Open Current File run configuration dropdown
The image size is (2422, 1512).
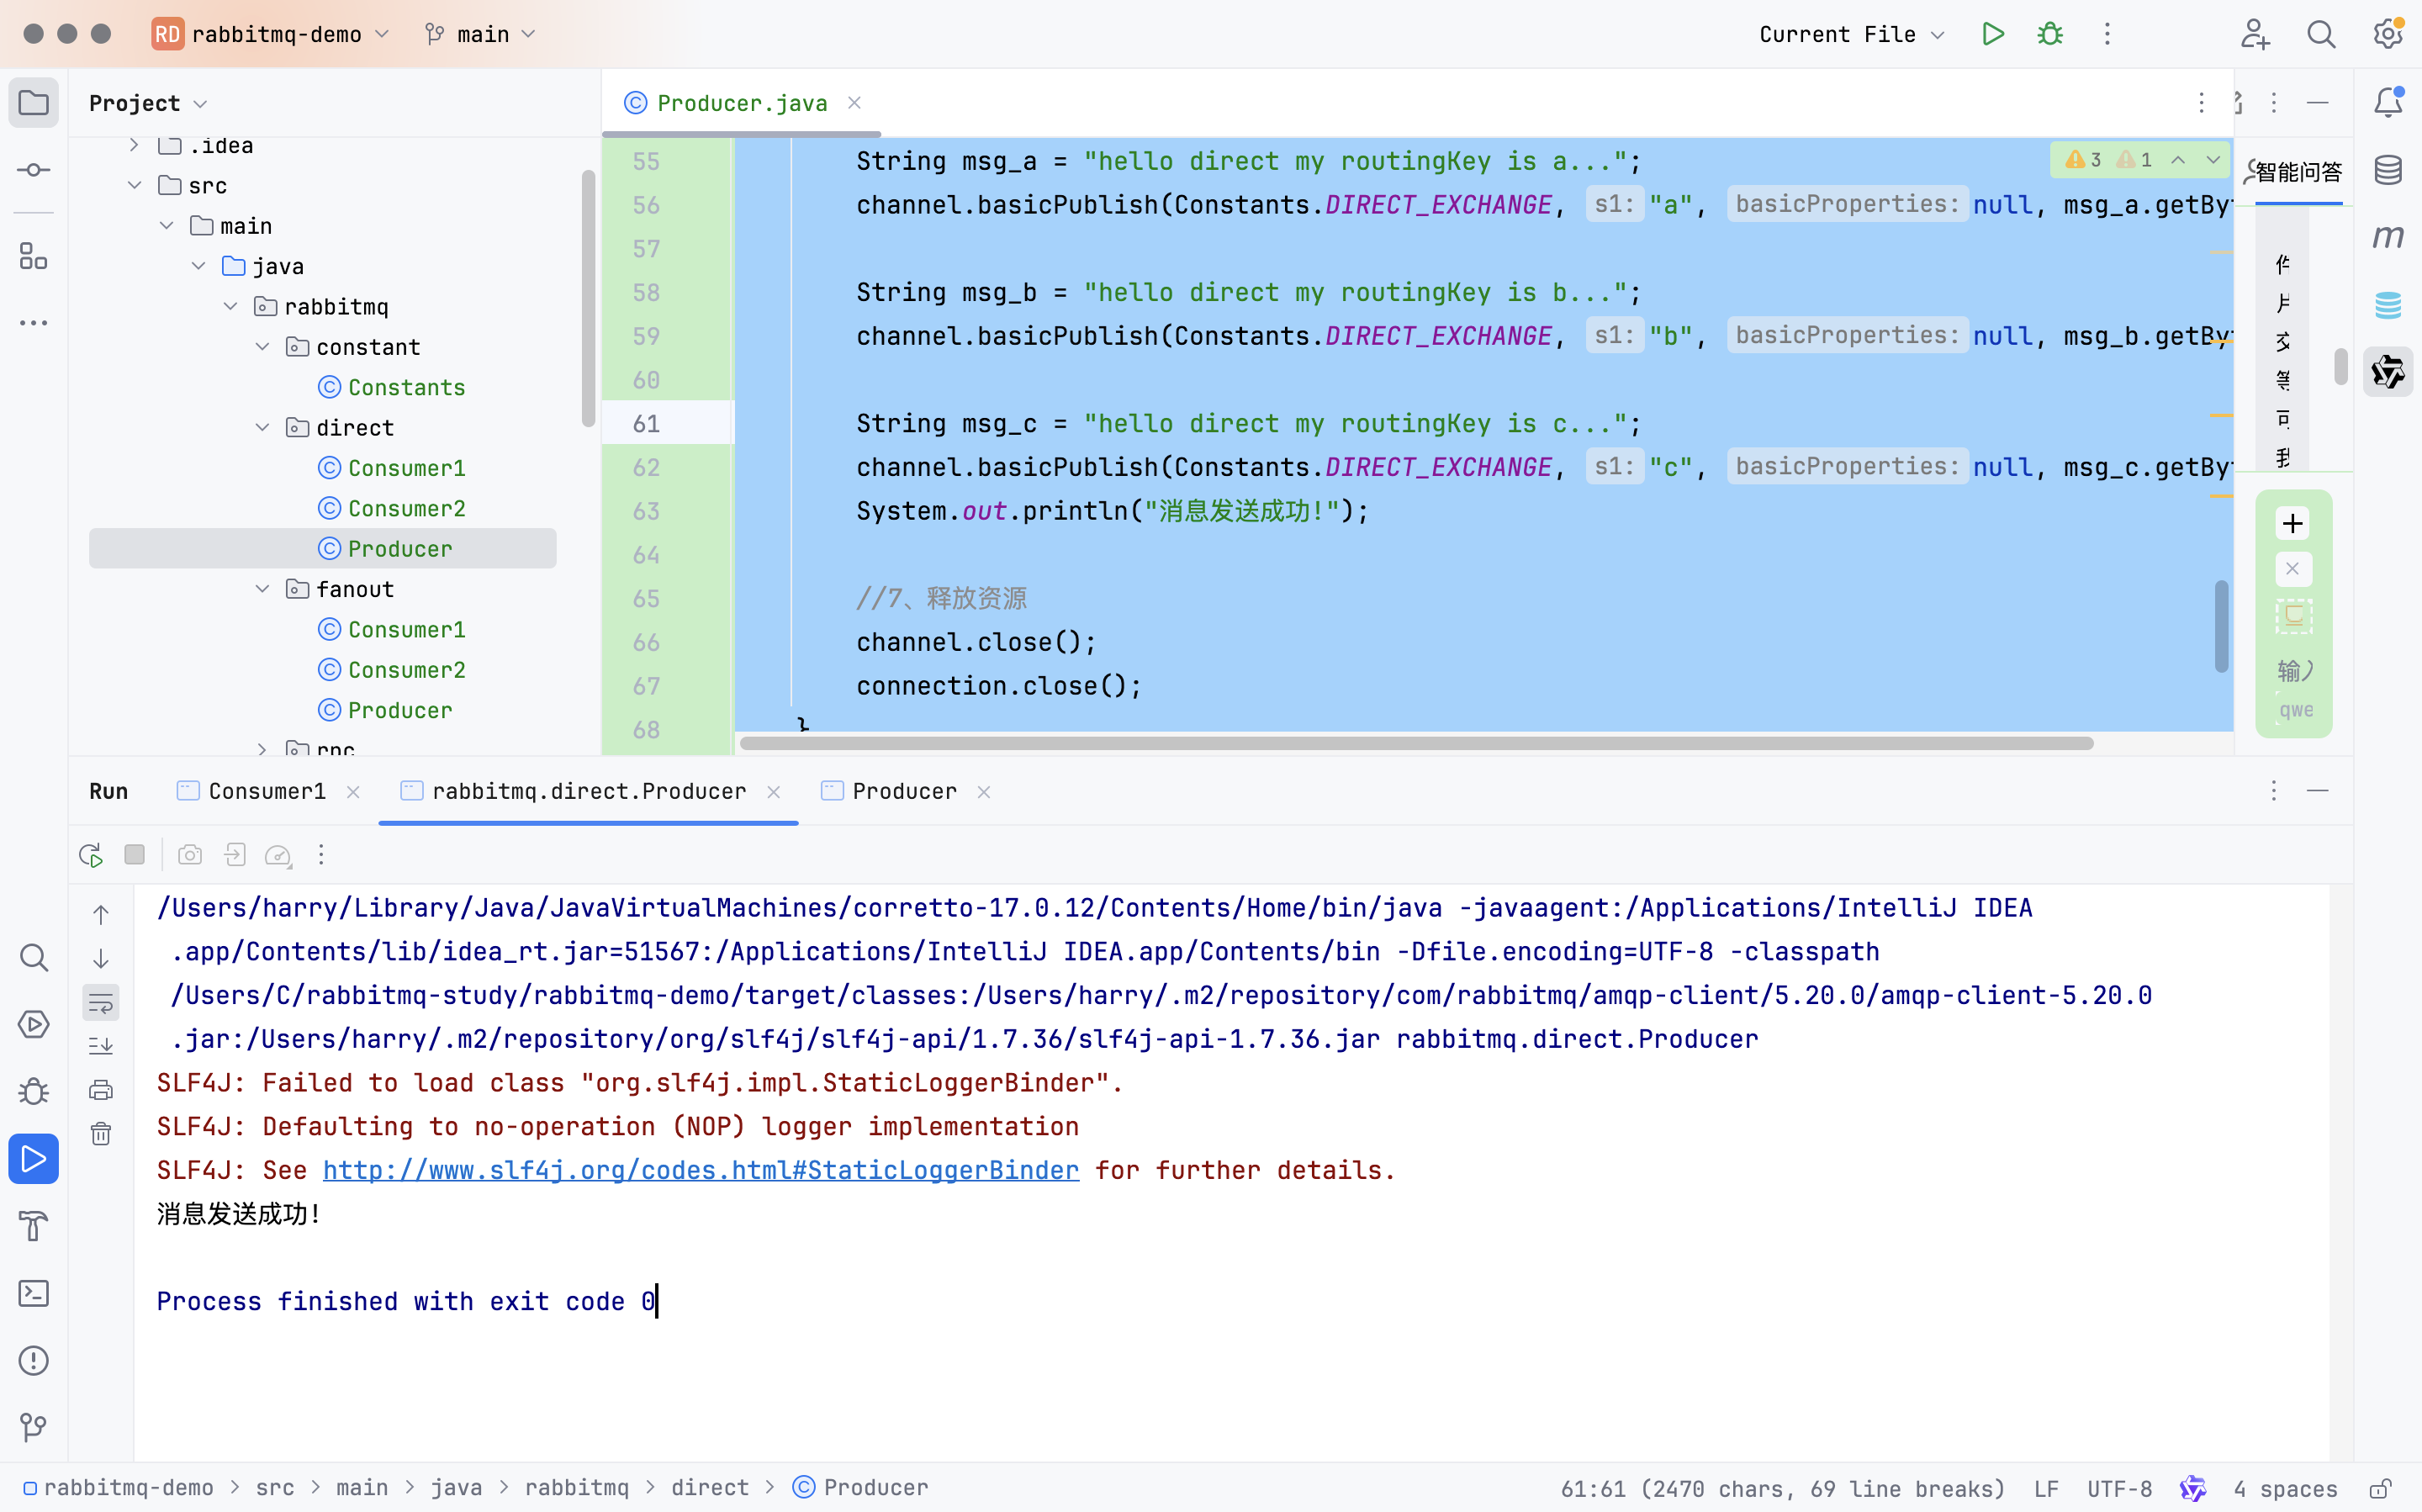point(1851,34)
